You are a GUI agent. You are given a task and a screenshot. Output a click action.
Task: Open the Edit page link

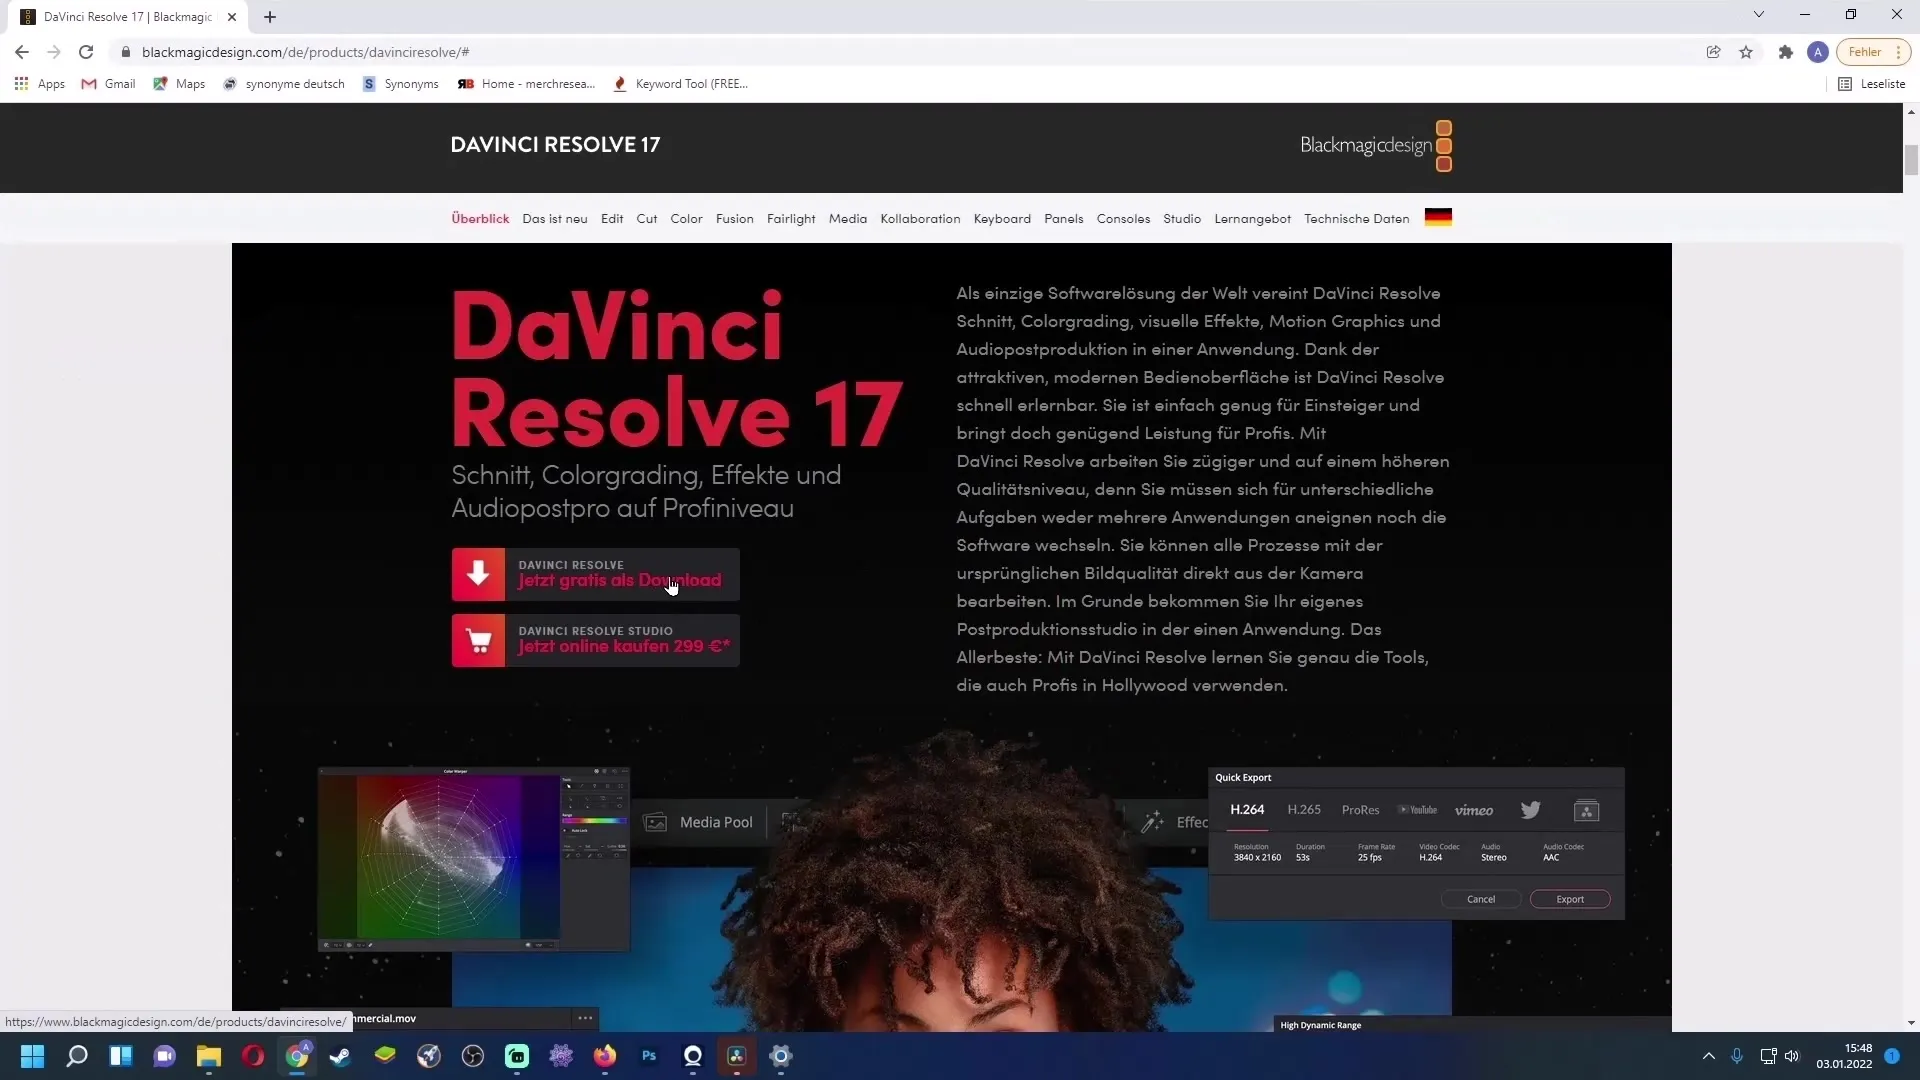612,219
